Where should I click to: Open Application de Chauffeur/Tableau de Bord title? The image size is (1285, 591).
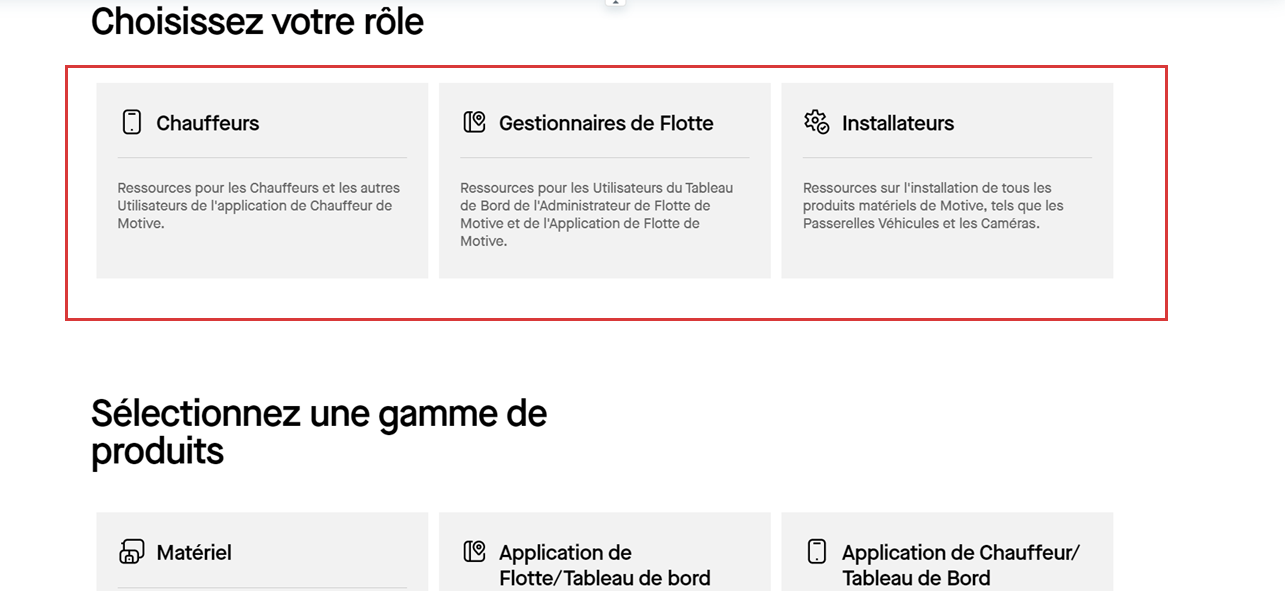point(961,565)
